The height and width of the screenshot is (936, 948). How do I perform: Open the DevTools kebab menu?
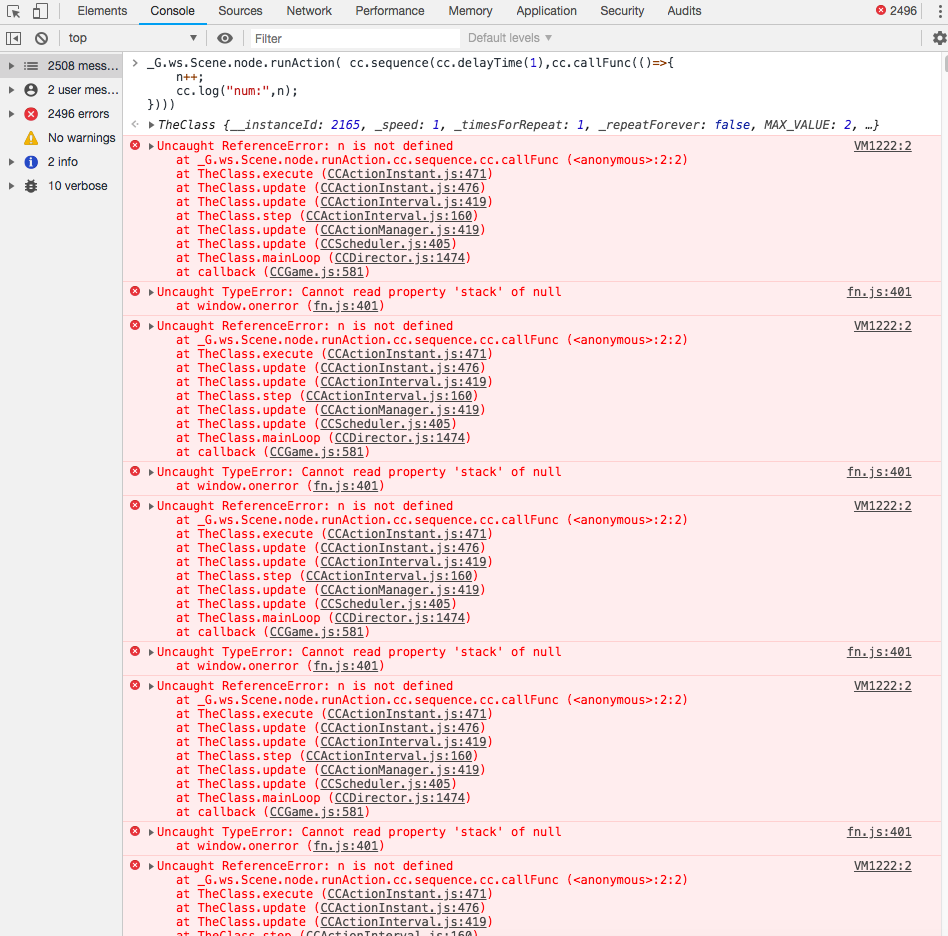(938, 11)
